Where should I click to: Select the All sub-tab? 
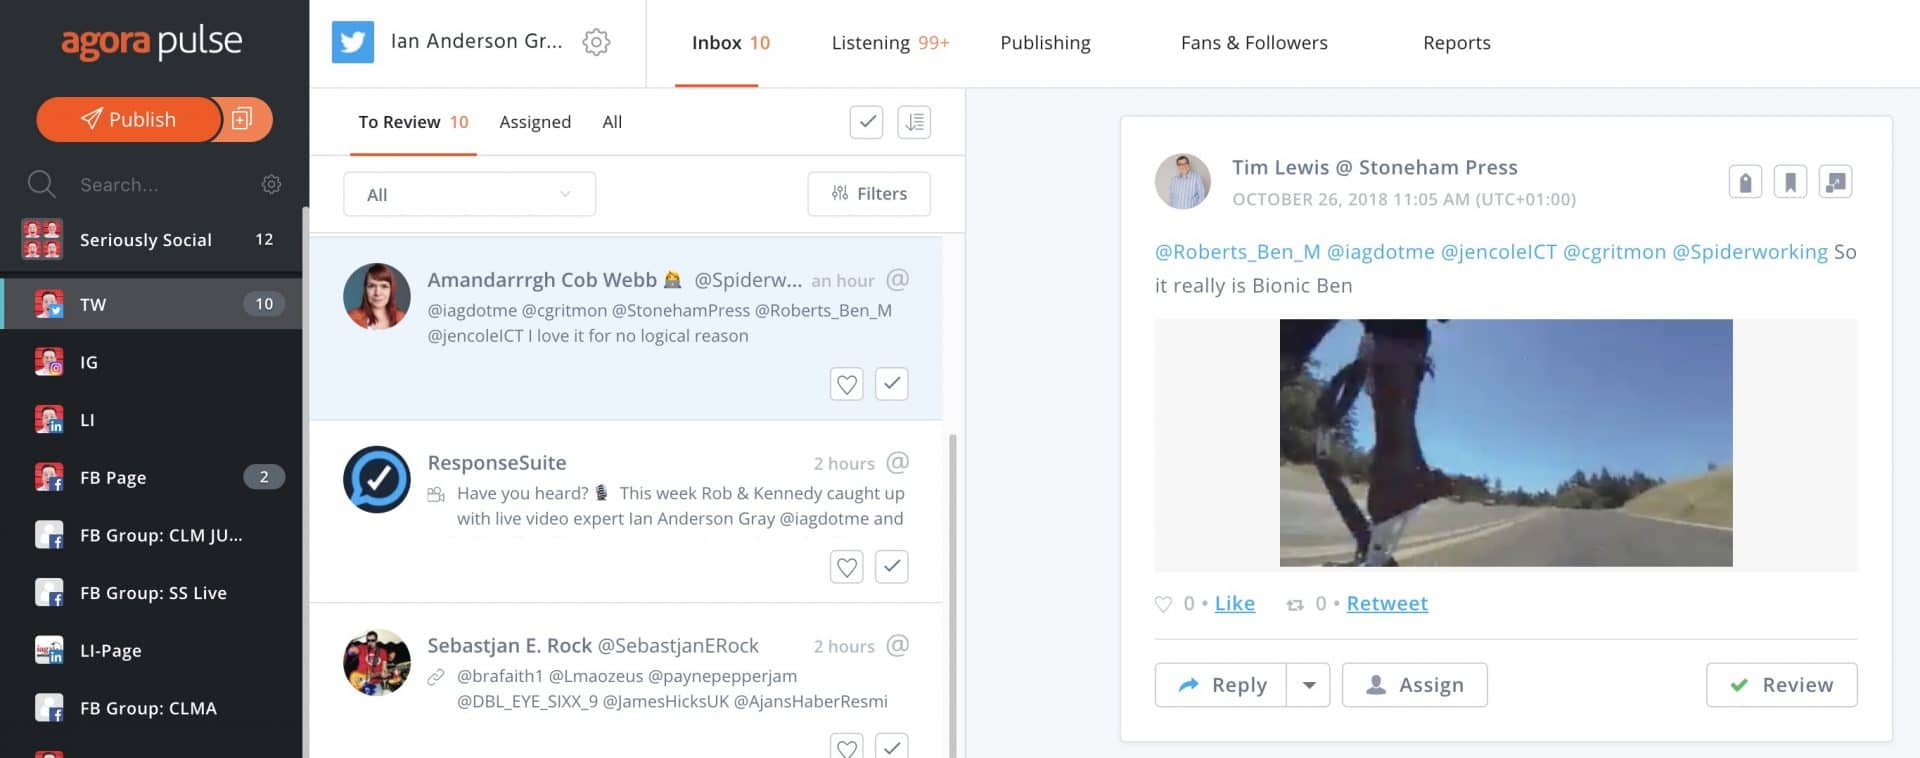[612, 122]
